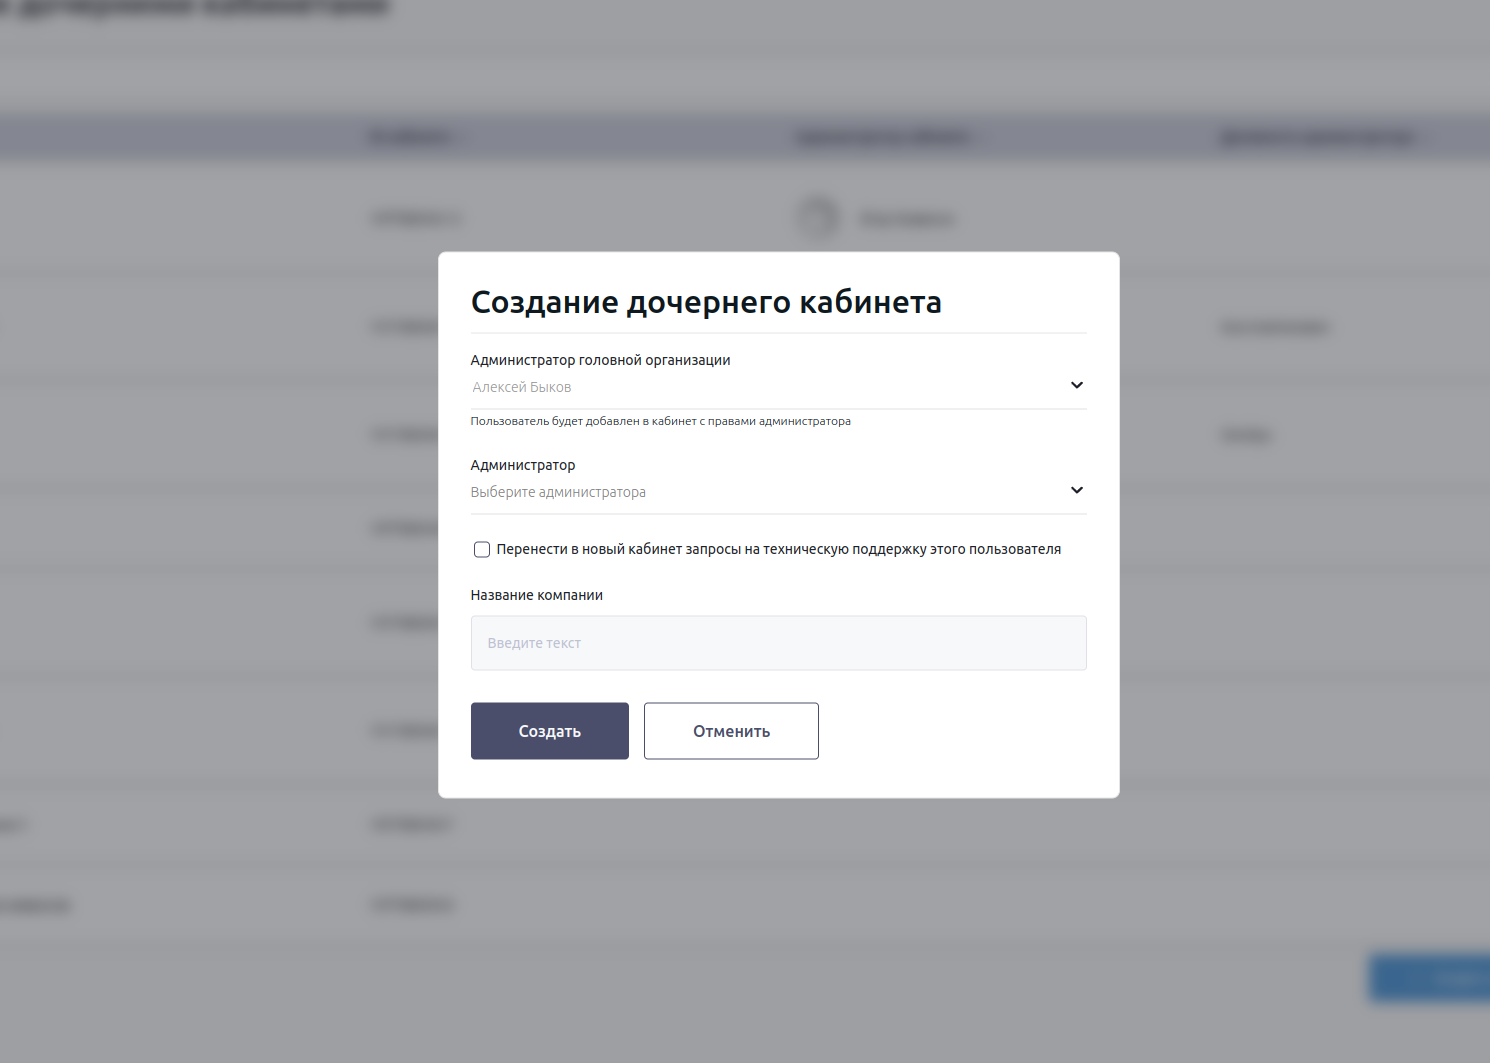This screenshot has height=1063, width=1490.
Task: Enable the transfer support requests checkbox
Action: [482, 550]
